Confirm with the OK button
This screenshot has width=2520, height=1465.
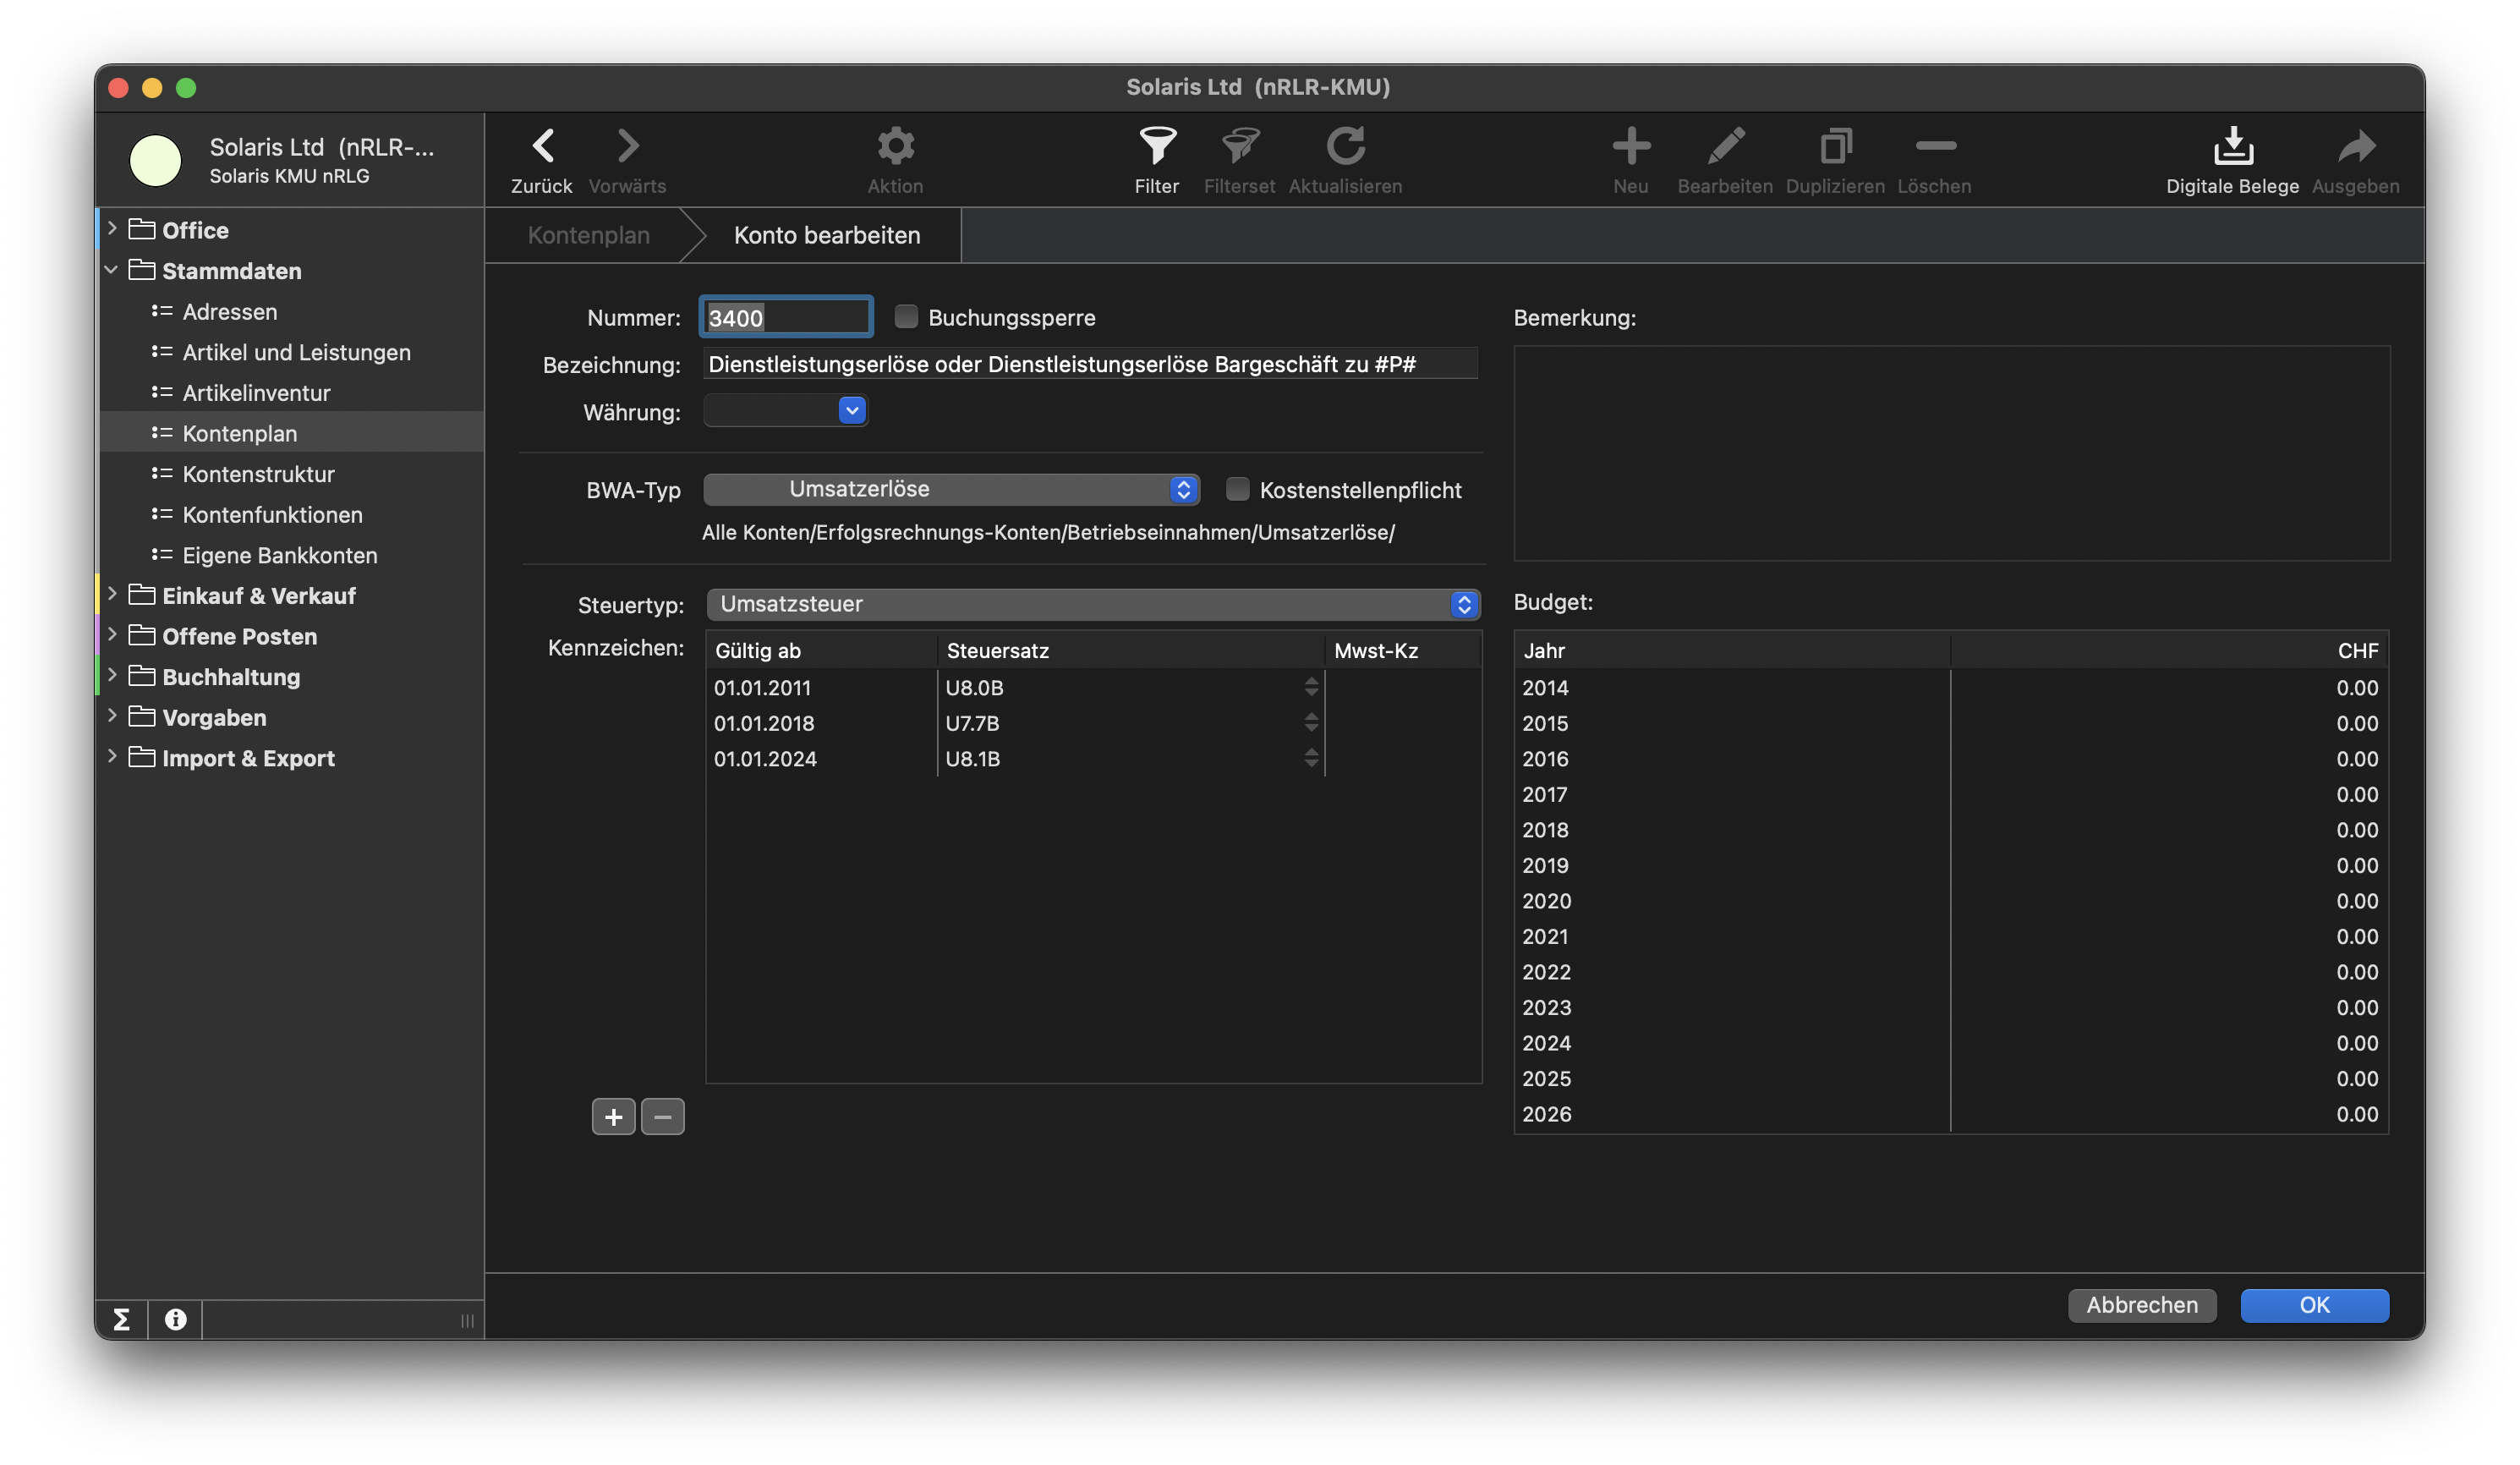click(x=2314, y=1305)
